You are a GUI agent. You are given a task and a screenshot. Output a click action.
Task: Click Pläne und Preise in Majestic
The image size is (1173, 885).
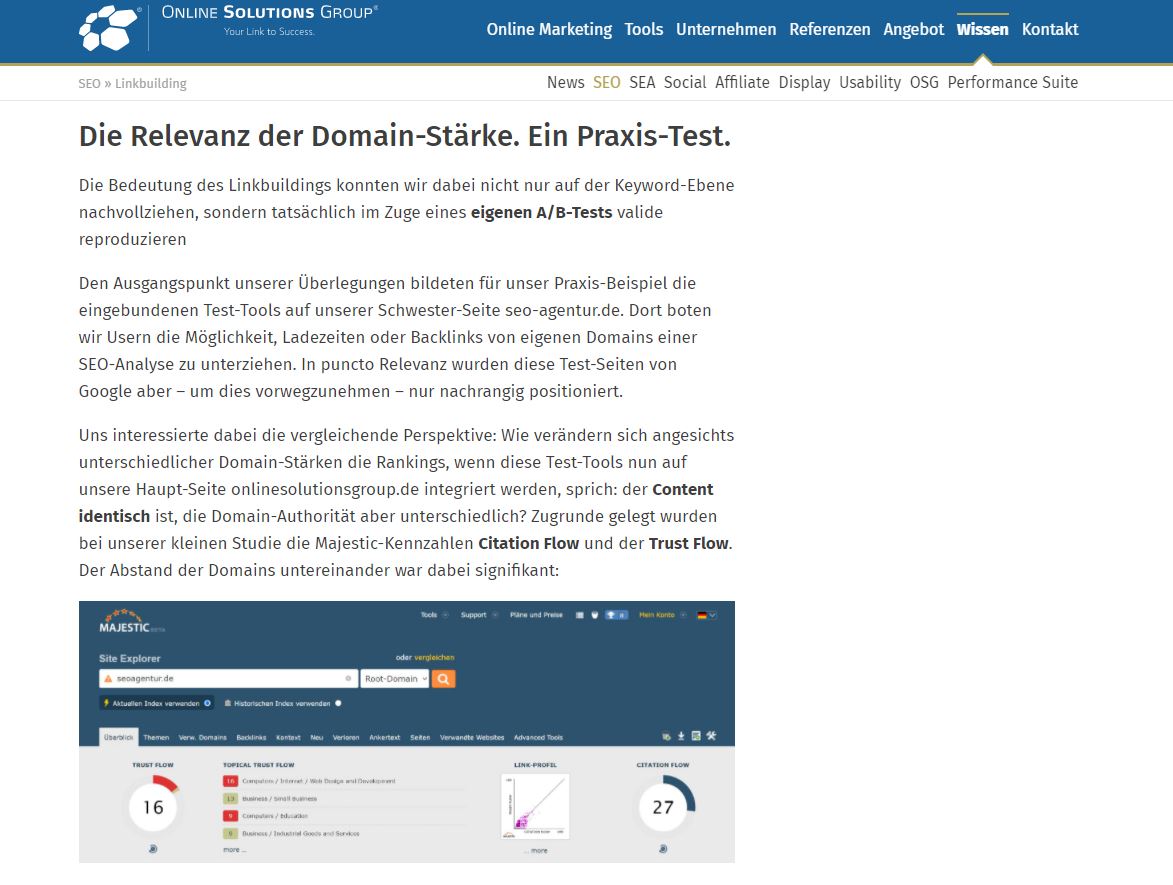point(536,615)
